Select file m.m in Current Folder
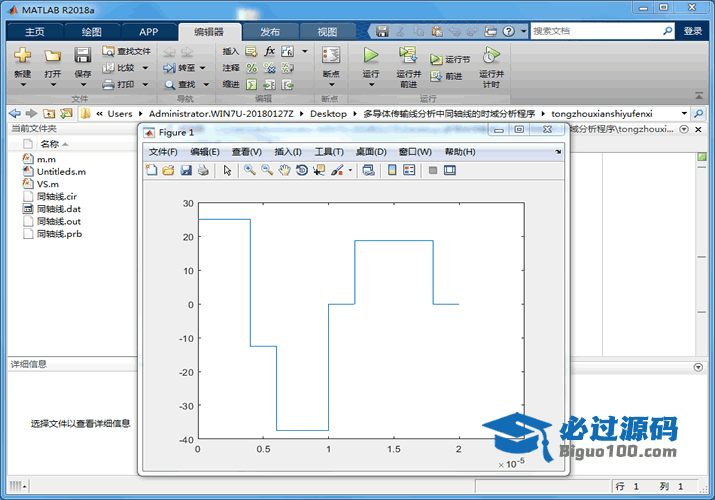The width and height of the screenshot is (715, 500). 46,160
